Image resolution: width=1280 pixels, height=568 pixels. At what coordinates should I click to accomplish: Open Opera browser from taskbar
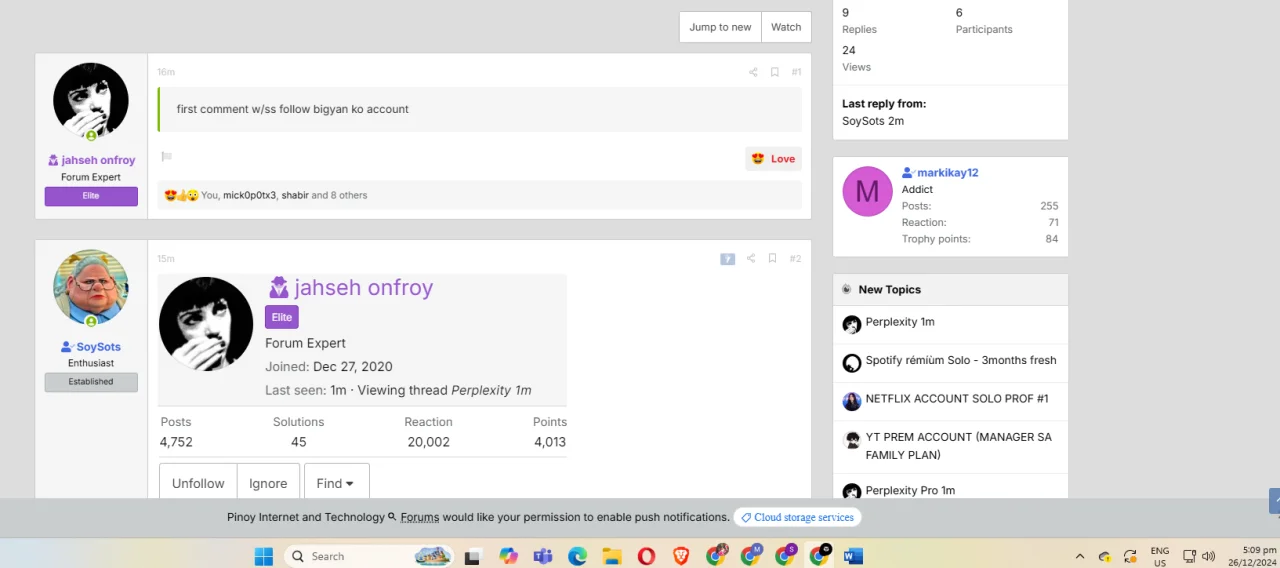point(646,556)
